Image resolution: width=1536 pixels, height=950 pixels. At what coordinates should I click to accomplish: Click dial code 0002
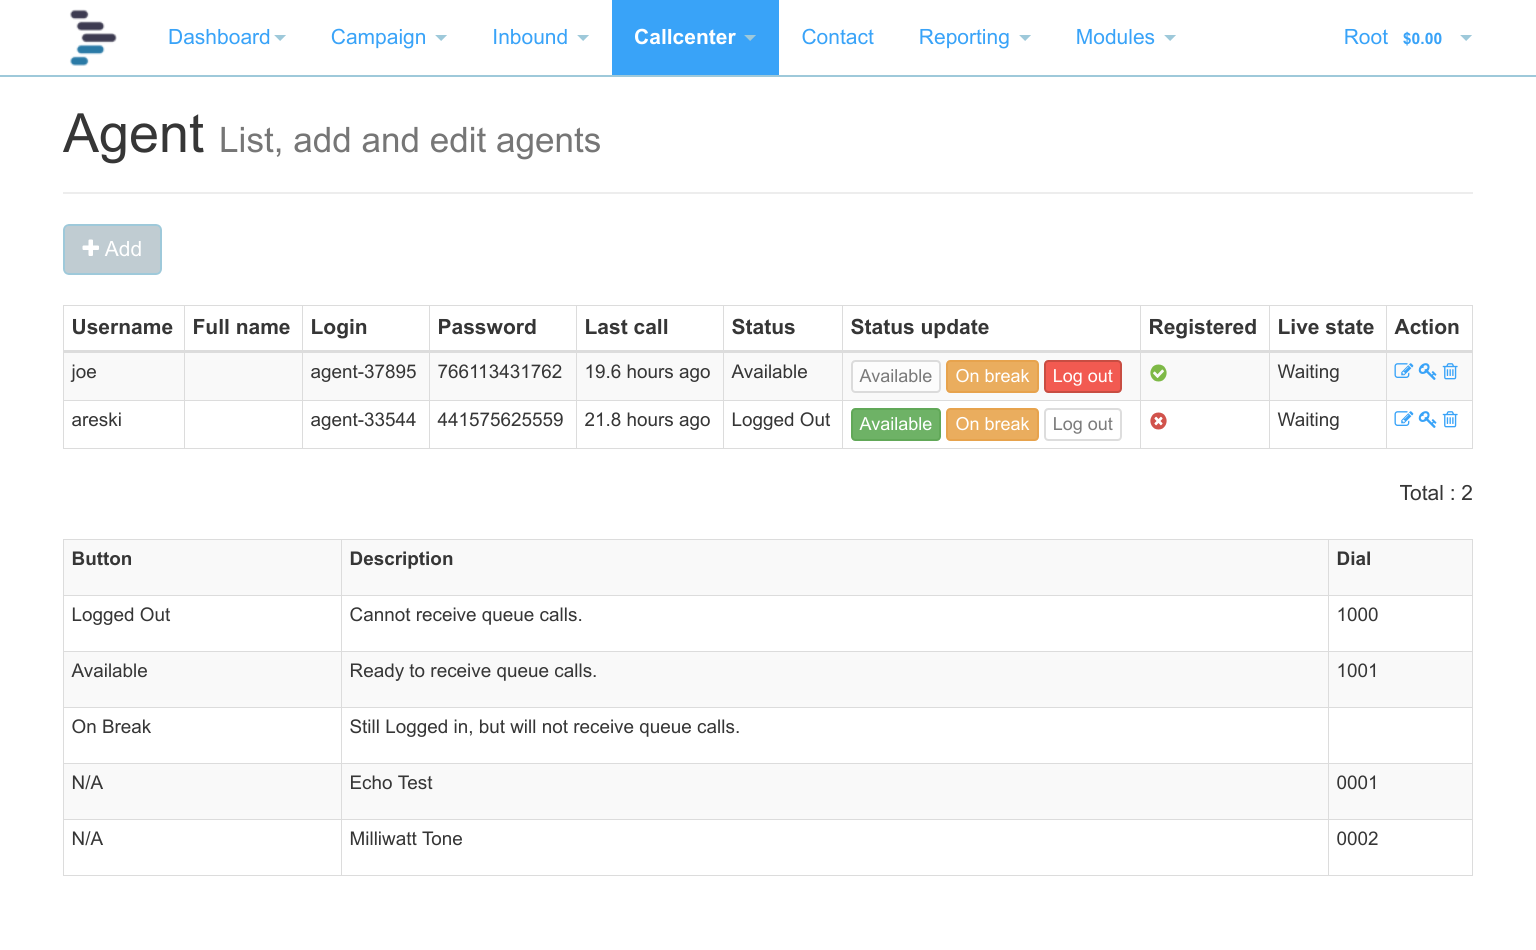click(x=1357, y=839)
